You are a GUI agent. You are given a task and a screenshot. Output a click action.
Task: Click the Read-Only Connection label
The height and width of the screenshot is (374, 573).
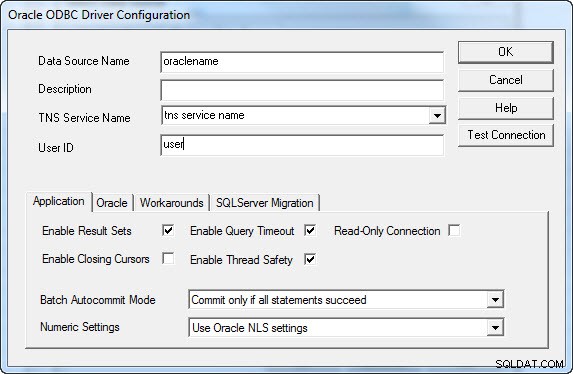click(387, 231)
